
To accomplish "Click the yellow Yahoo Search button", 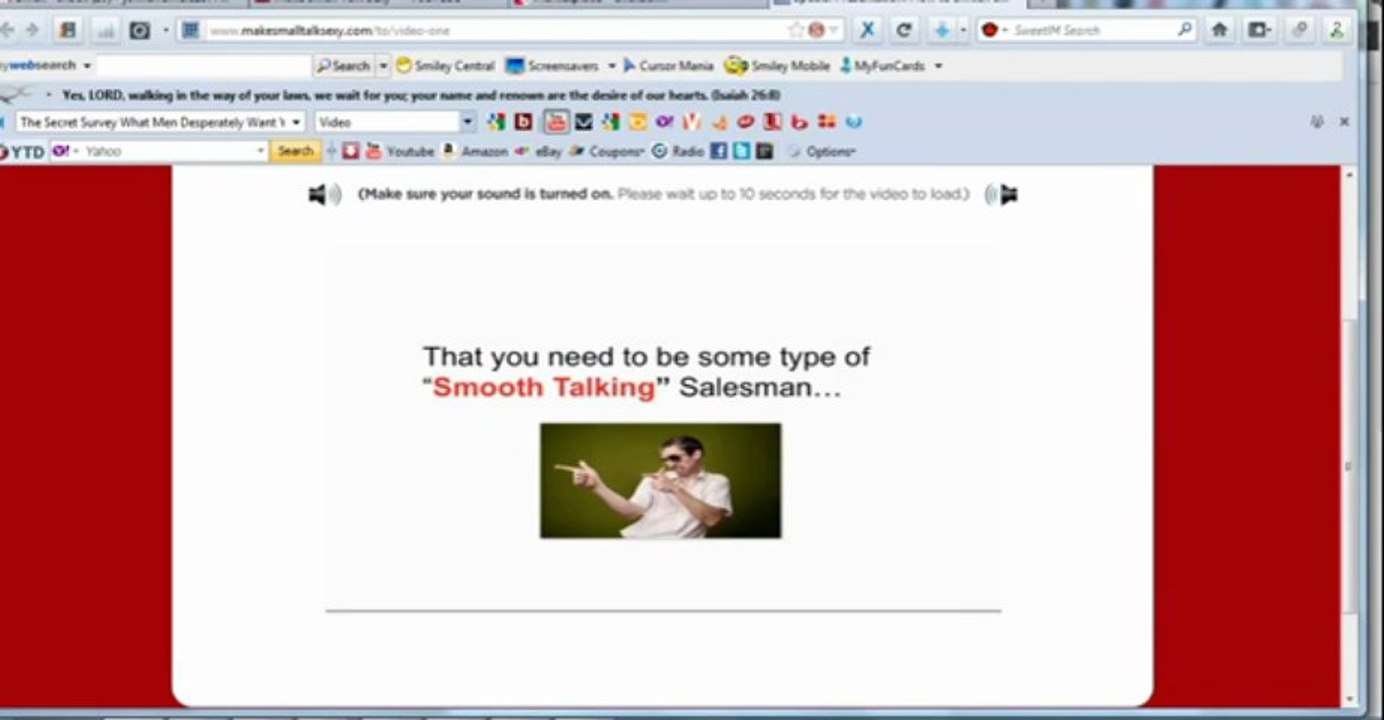I will [295, 151].
